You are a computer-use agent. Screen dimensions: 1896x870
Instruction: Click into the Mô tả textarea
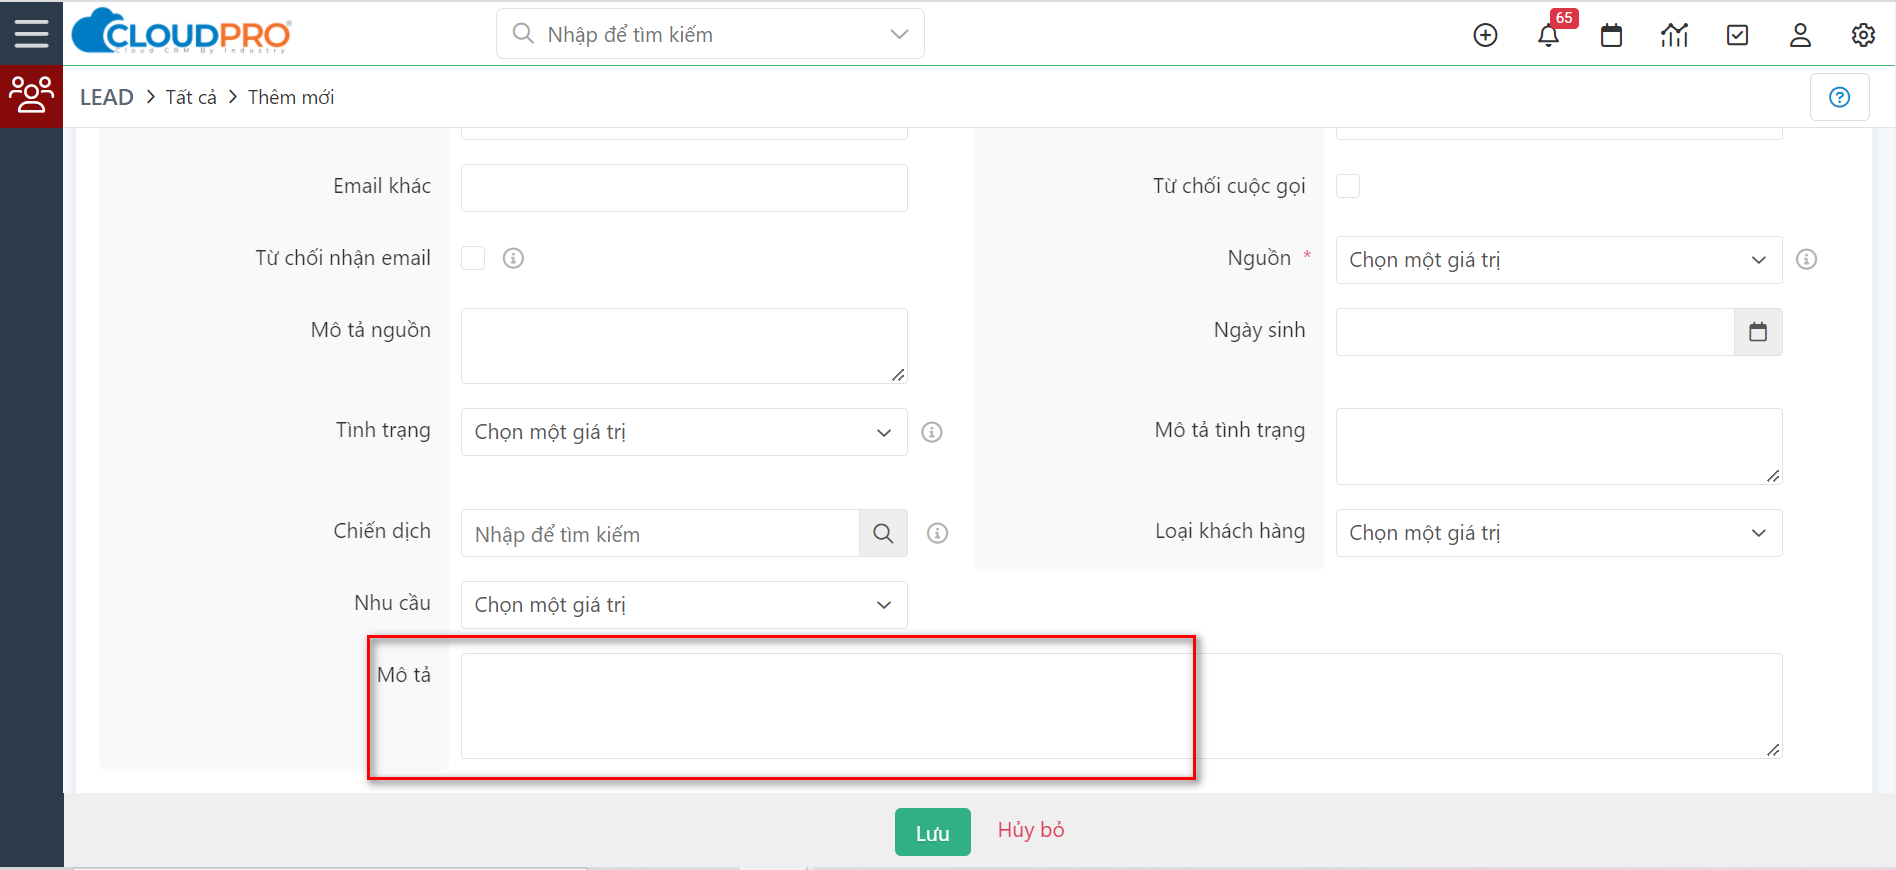click(1121, 706)
